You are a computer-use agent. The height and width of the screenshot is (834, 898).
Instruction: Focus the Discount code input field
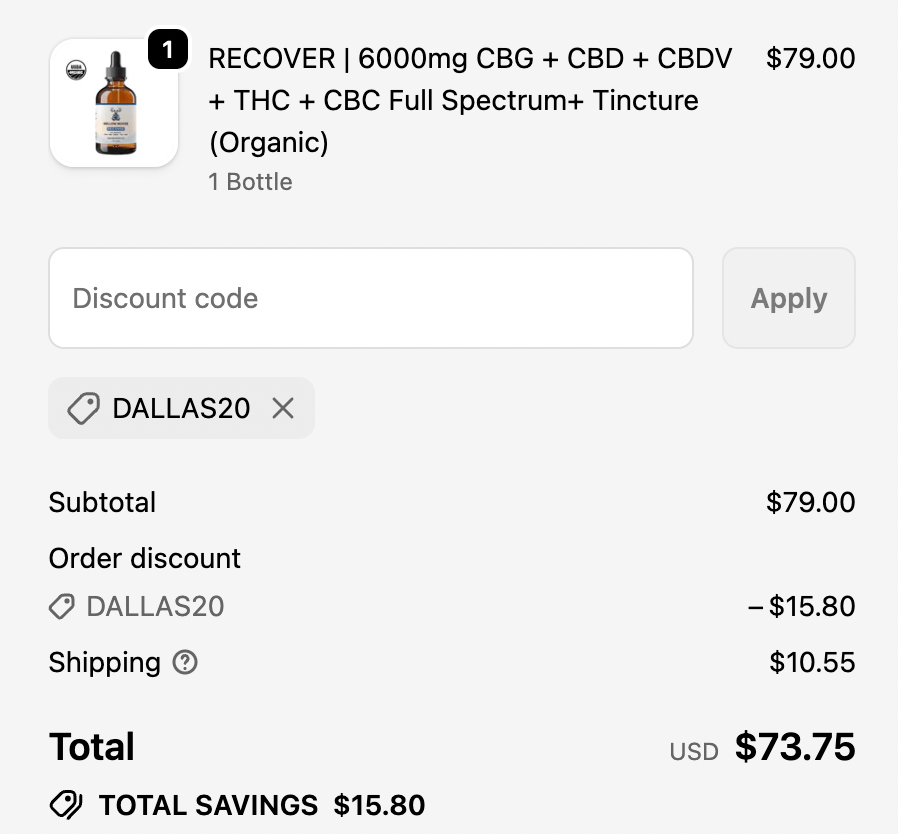370,298
